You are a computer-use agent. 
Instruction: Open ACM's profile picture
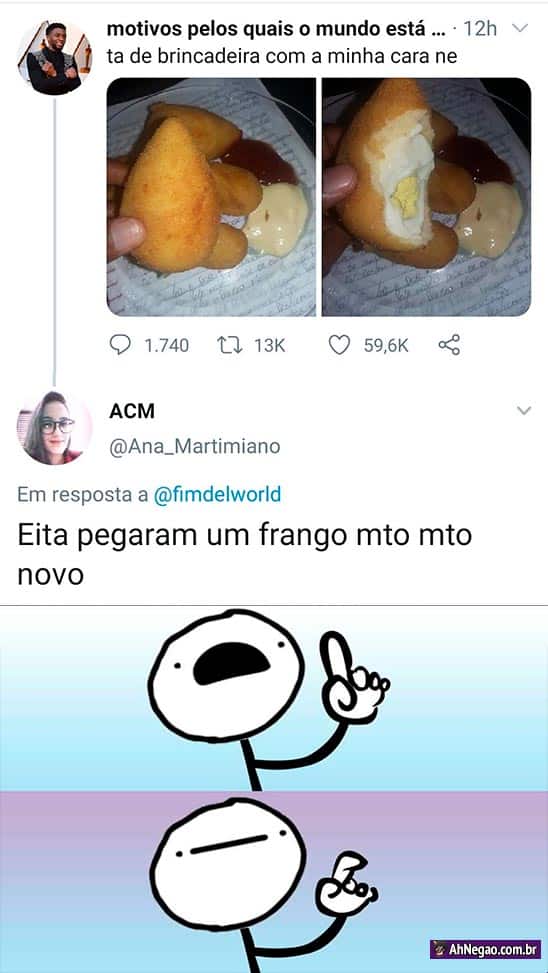click(54, 428)
